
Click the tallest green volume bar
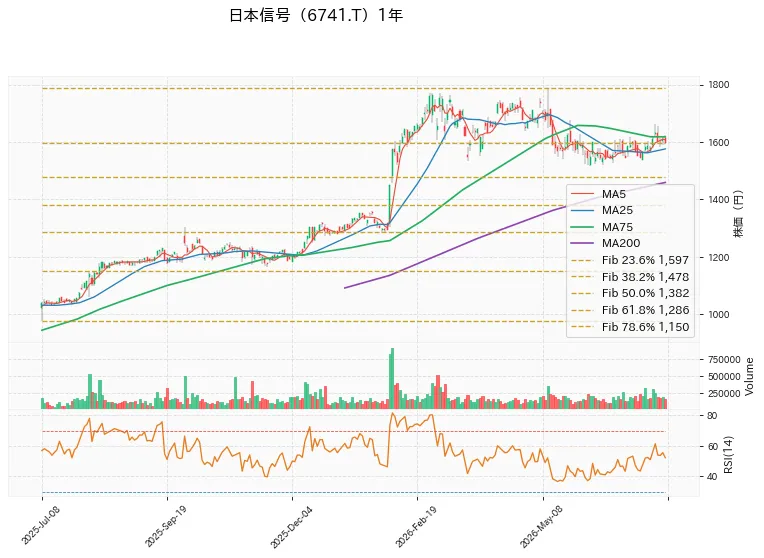point(392,378)
